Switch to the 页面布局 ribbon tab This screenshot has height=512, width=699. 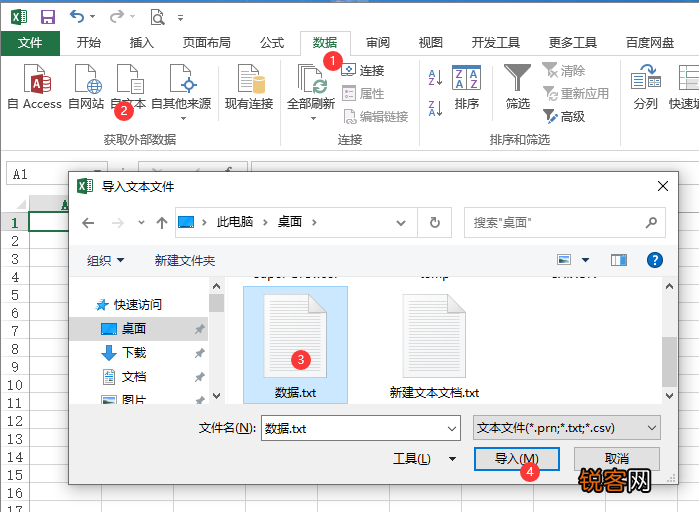207,43
